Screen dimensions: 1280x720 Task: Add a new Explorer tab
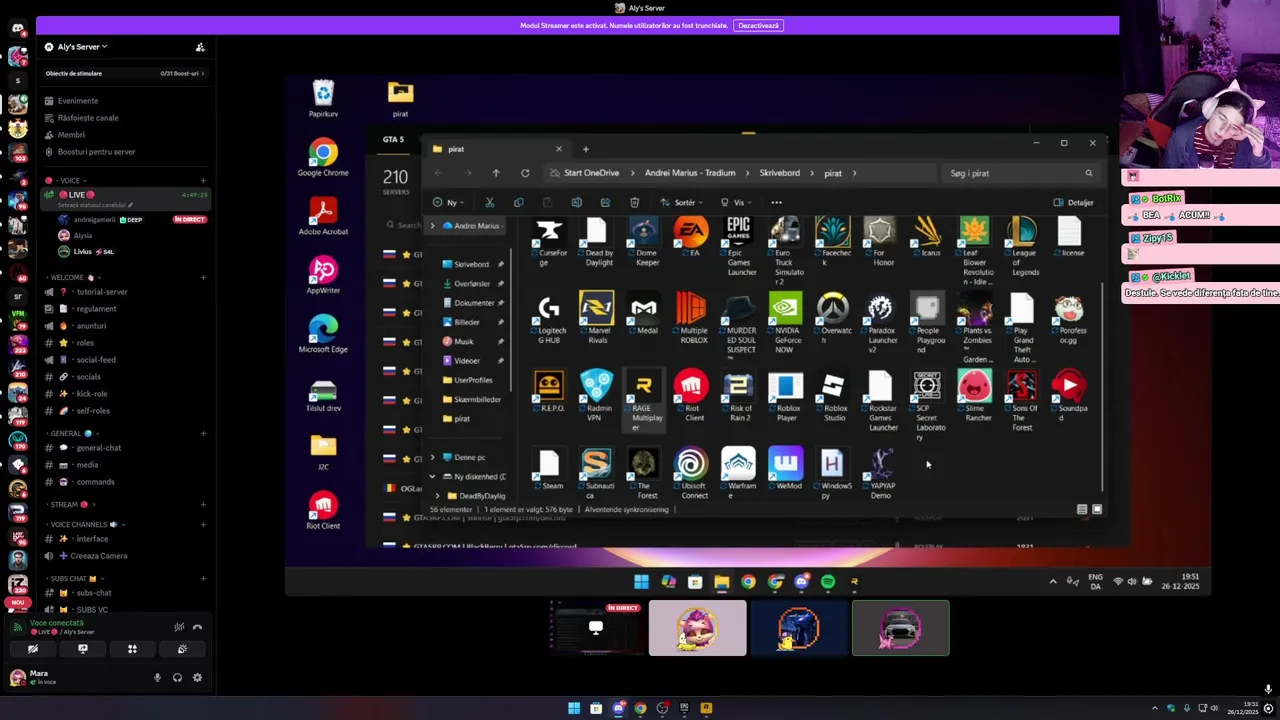point(586,149)
